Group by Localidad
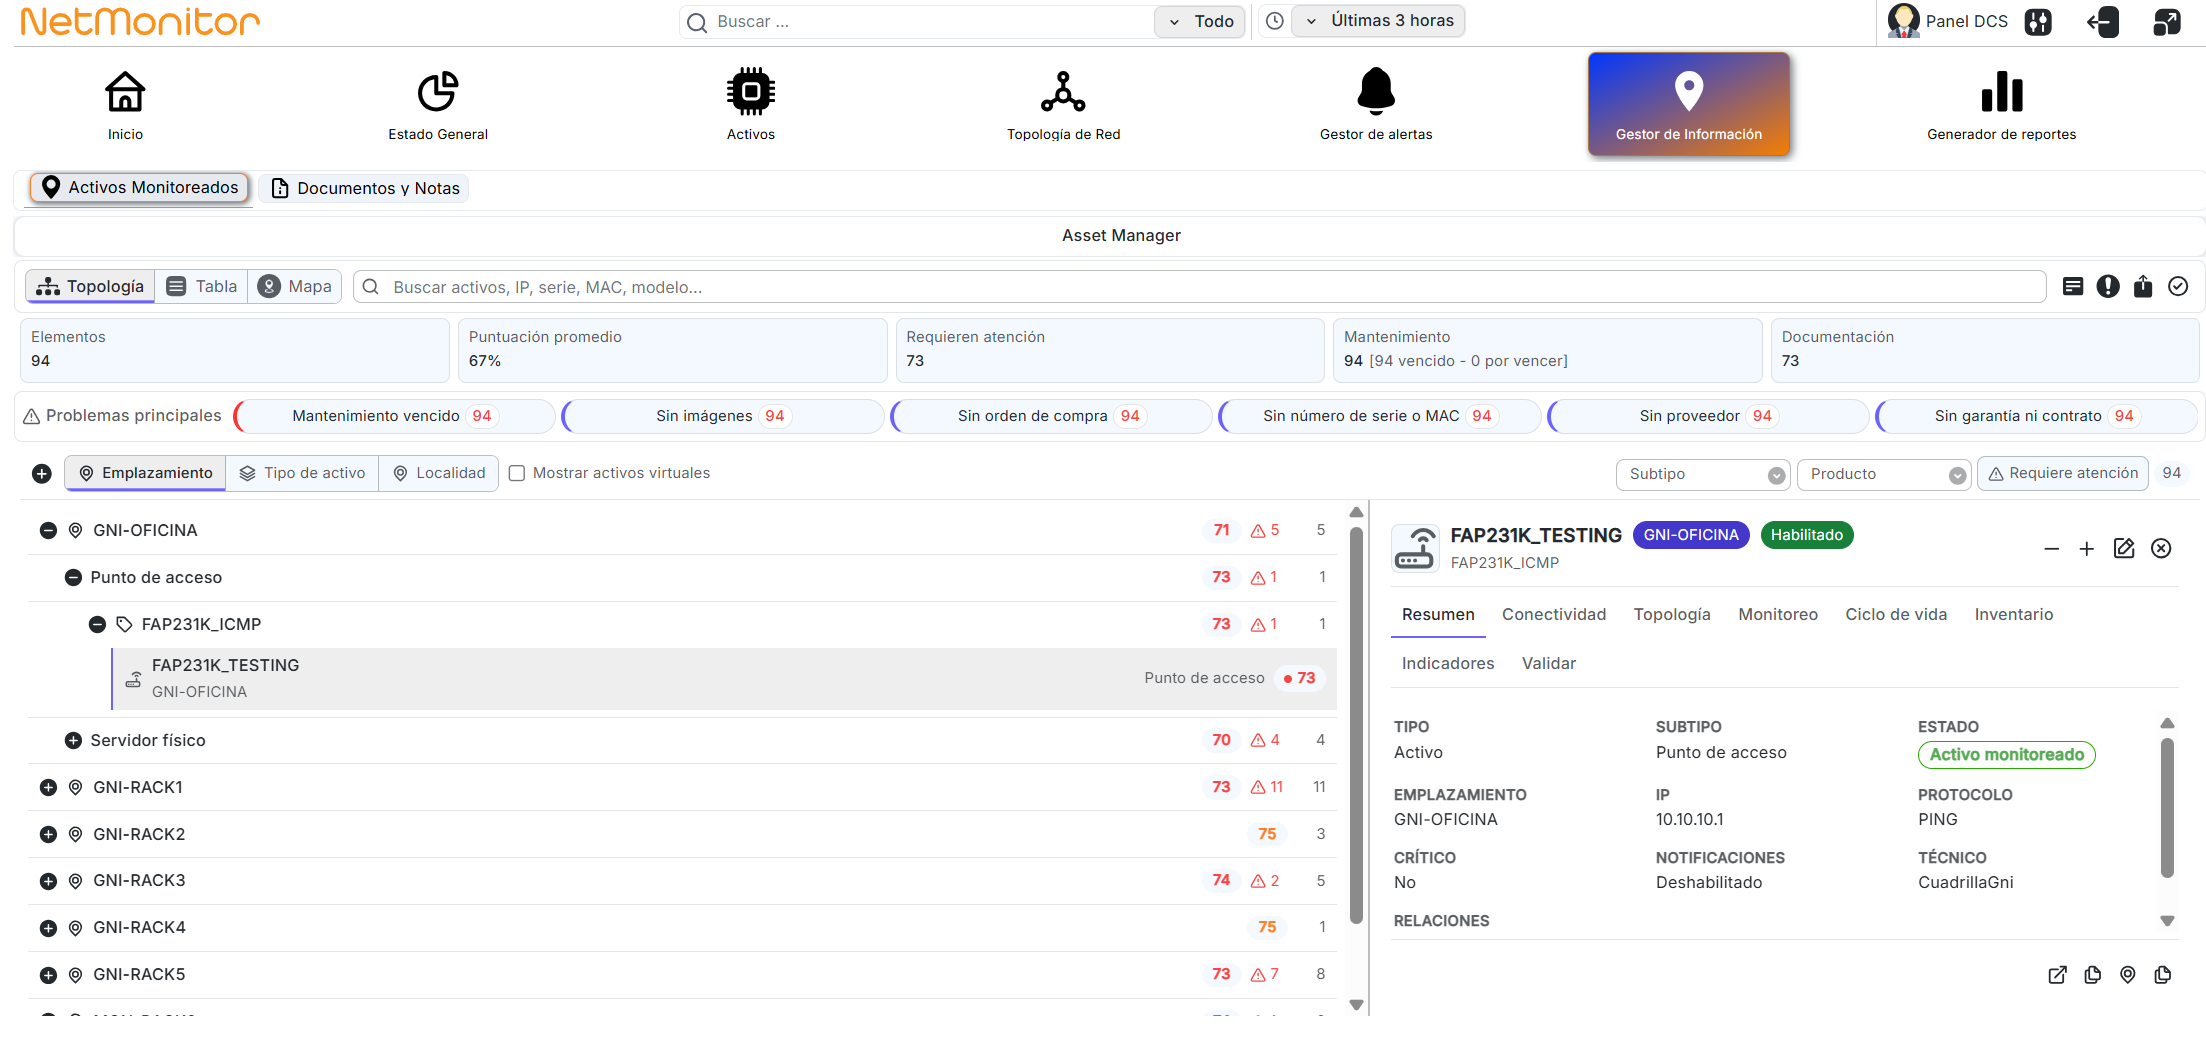 point(439,473)
